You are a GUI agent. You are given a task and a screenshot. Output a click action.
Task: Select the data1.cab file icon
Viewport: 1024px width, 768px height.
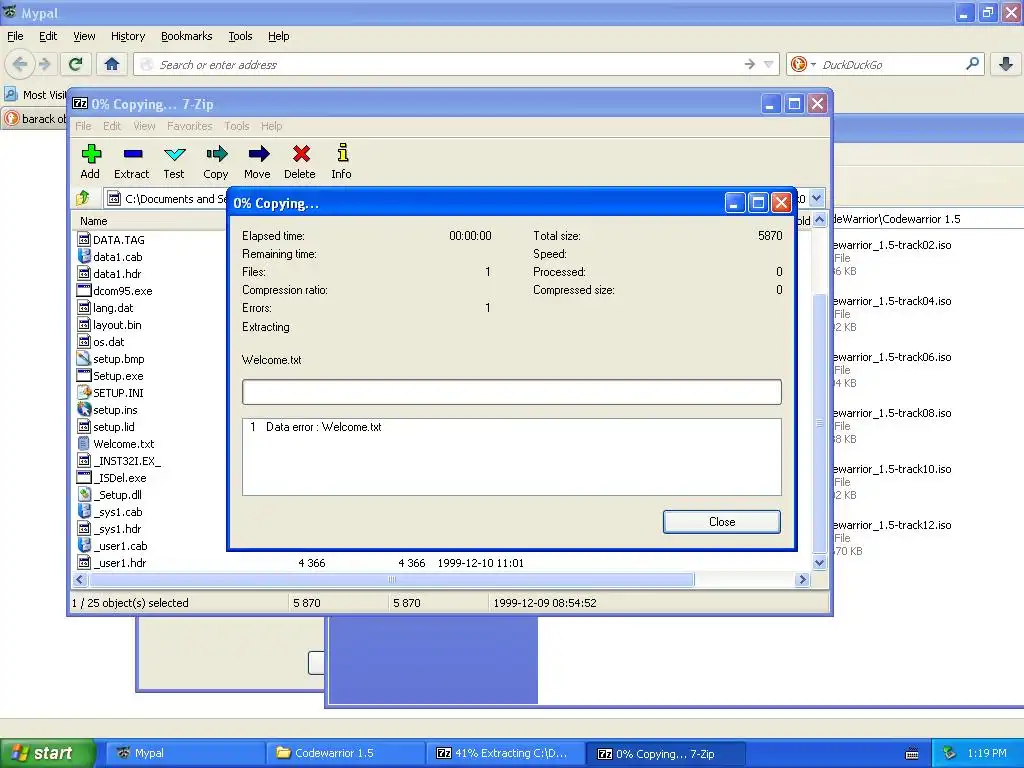pyautogui.click(x=84, y=257)
